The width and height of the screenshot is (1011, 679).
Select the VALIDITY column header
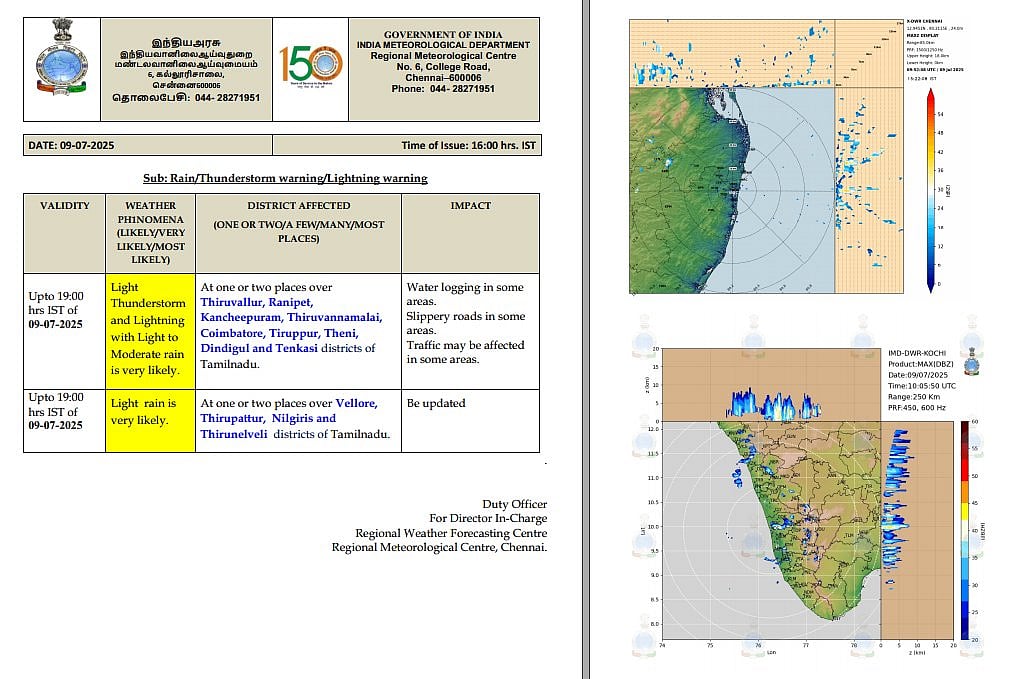tap(64, 206)
